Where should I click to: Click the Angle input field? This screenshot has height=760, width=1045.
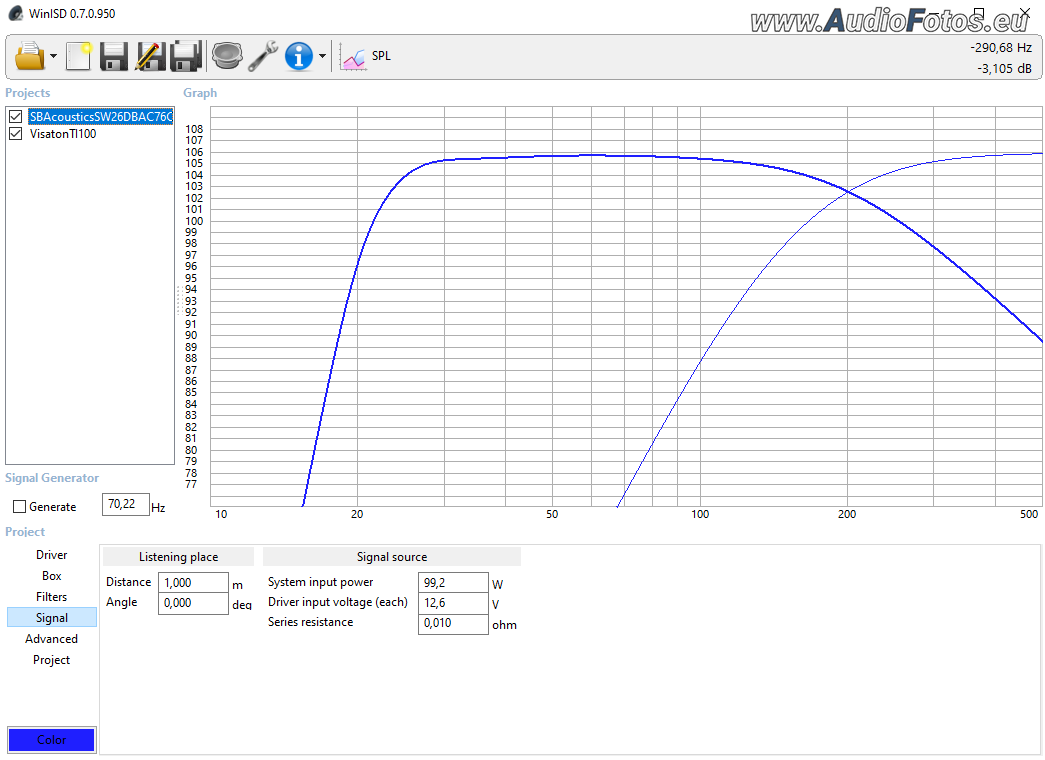click(x=193, y=603)
